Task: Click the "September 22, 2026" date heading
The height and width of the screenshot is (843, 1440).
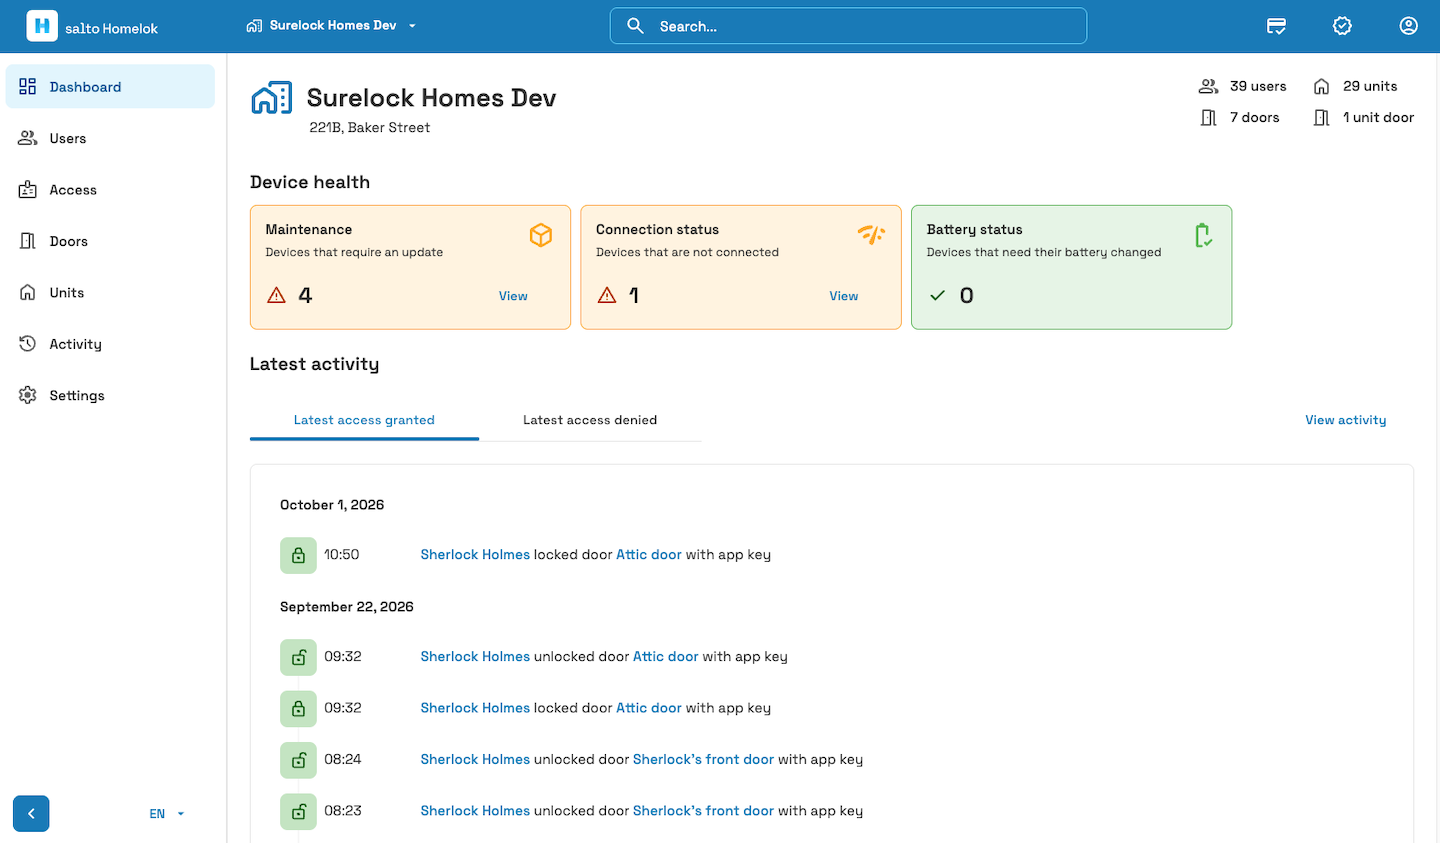Action: [347, 607]
